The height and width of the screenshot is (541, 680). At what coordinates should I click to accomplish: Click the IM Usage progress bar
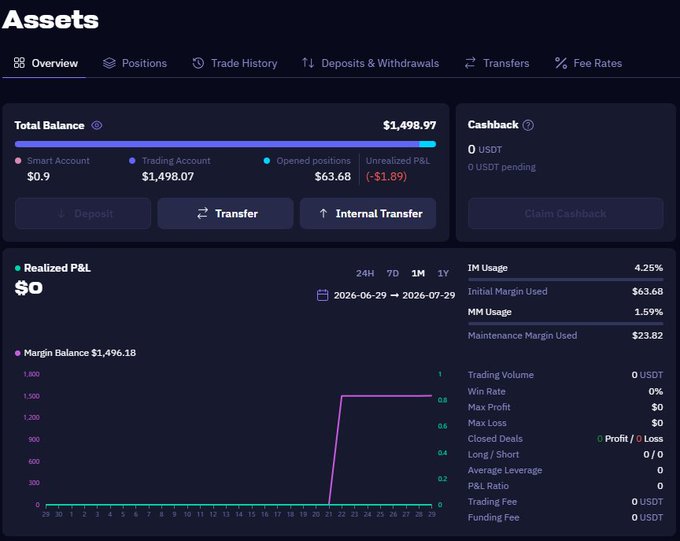point(566,279)
